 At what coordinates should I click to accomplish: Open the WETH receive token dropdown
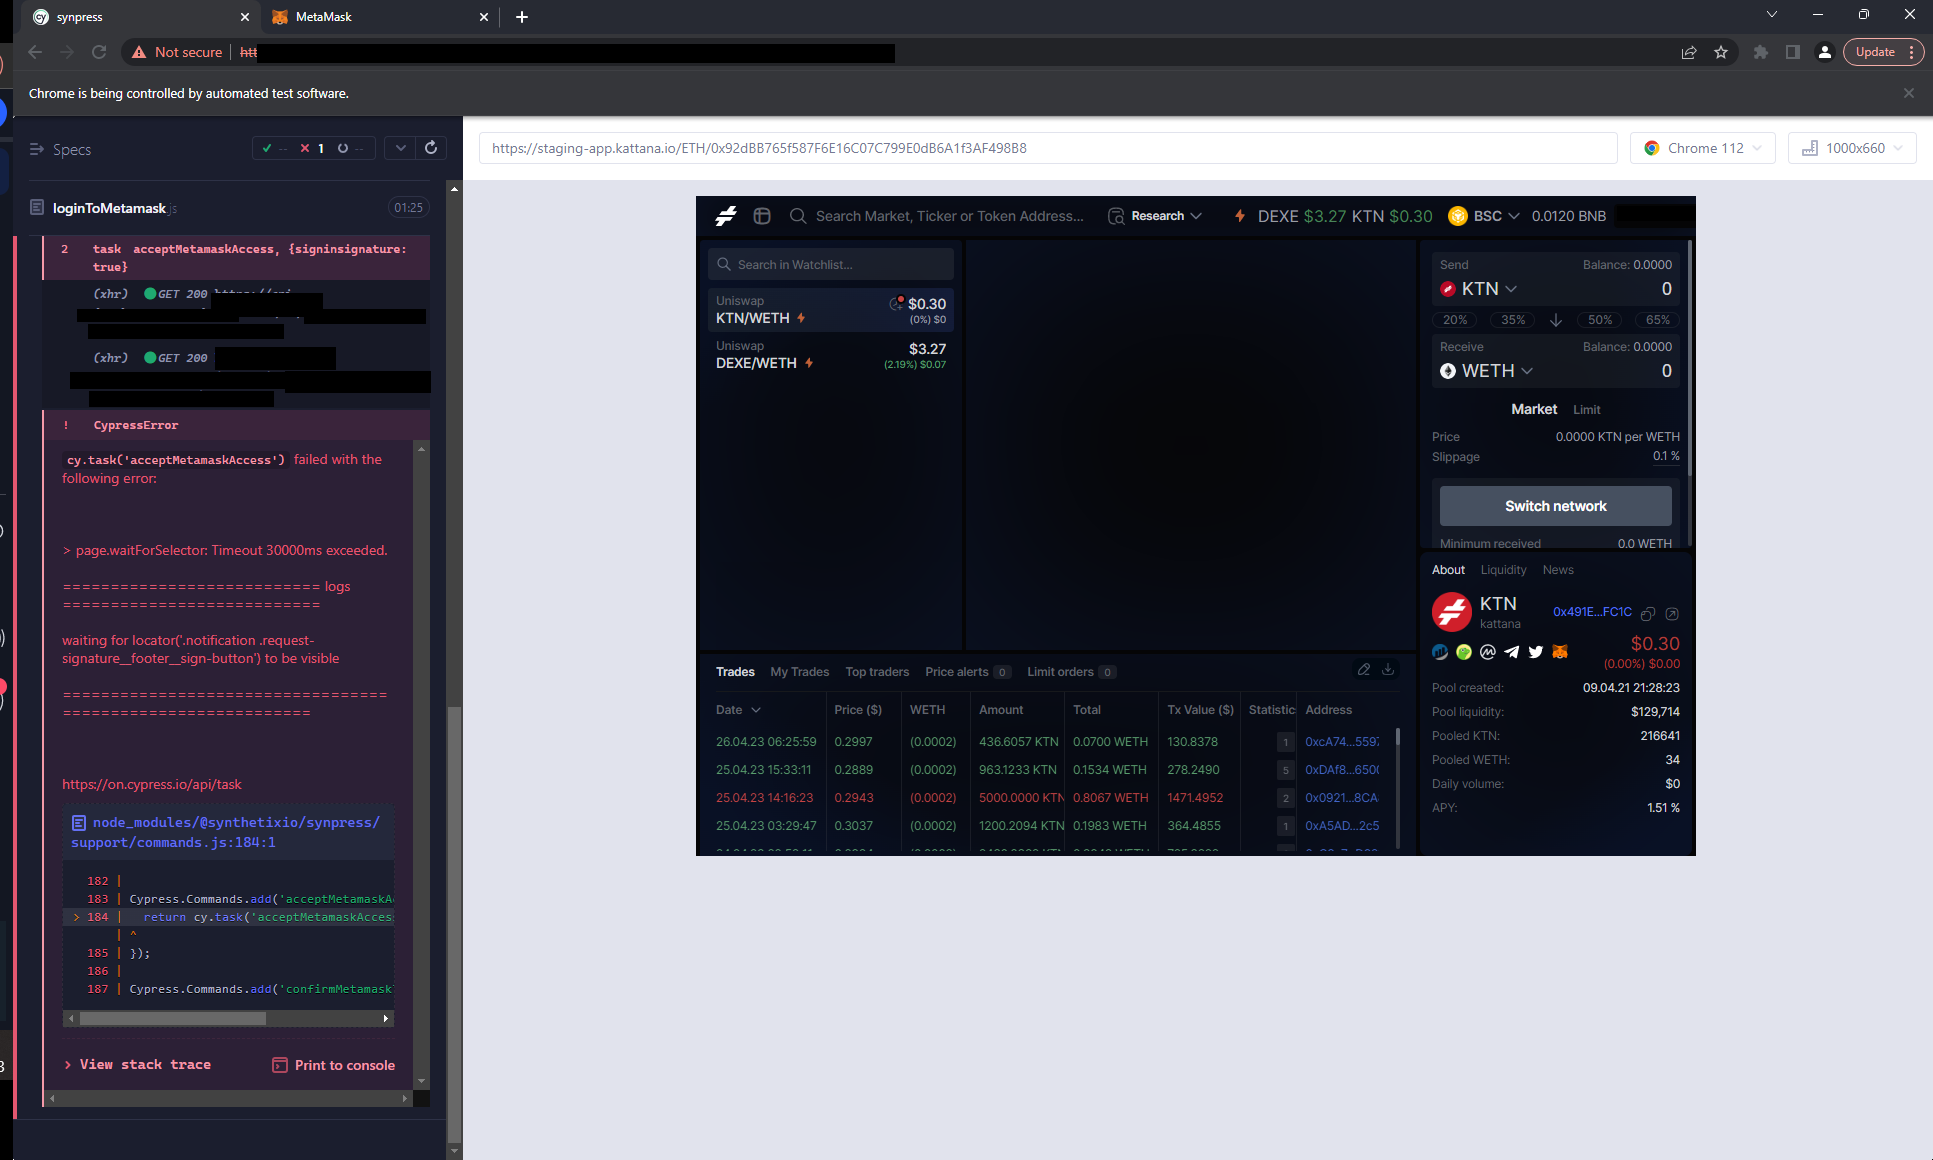coord(1488,371)
